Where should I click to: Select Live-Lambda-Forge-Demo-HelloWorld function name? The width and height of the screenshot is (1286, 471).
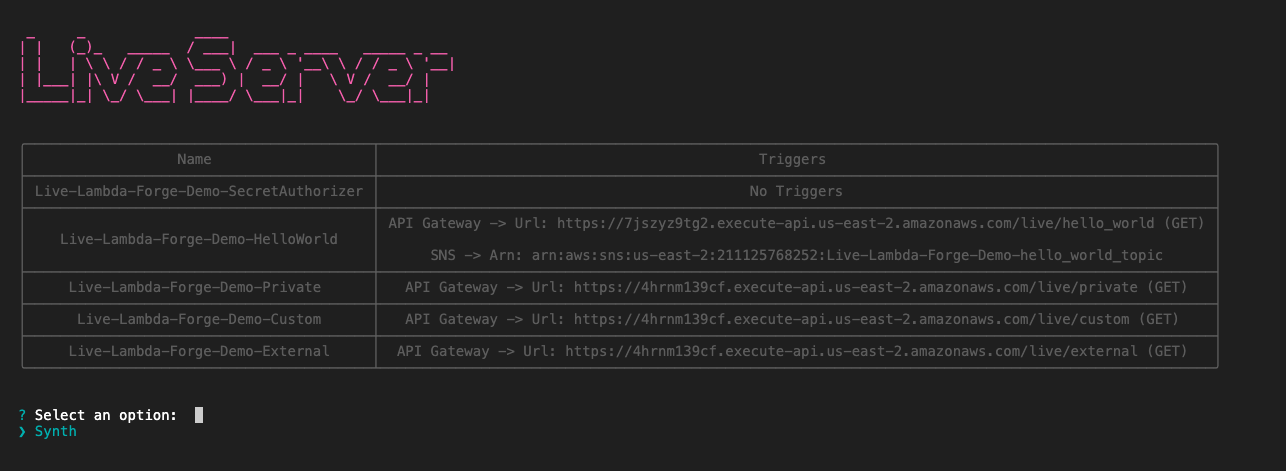coord(199,239)
